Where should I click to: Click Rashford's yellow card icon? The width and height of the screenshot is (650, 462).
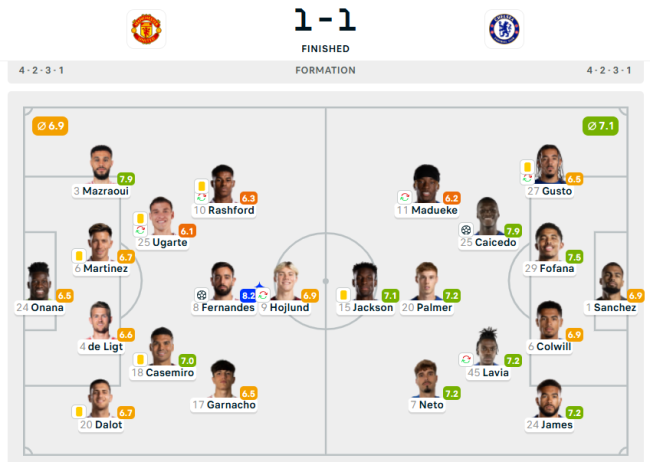[201, 185]
